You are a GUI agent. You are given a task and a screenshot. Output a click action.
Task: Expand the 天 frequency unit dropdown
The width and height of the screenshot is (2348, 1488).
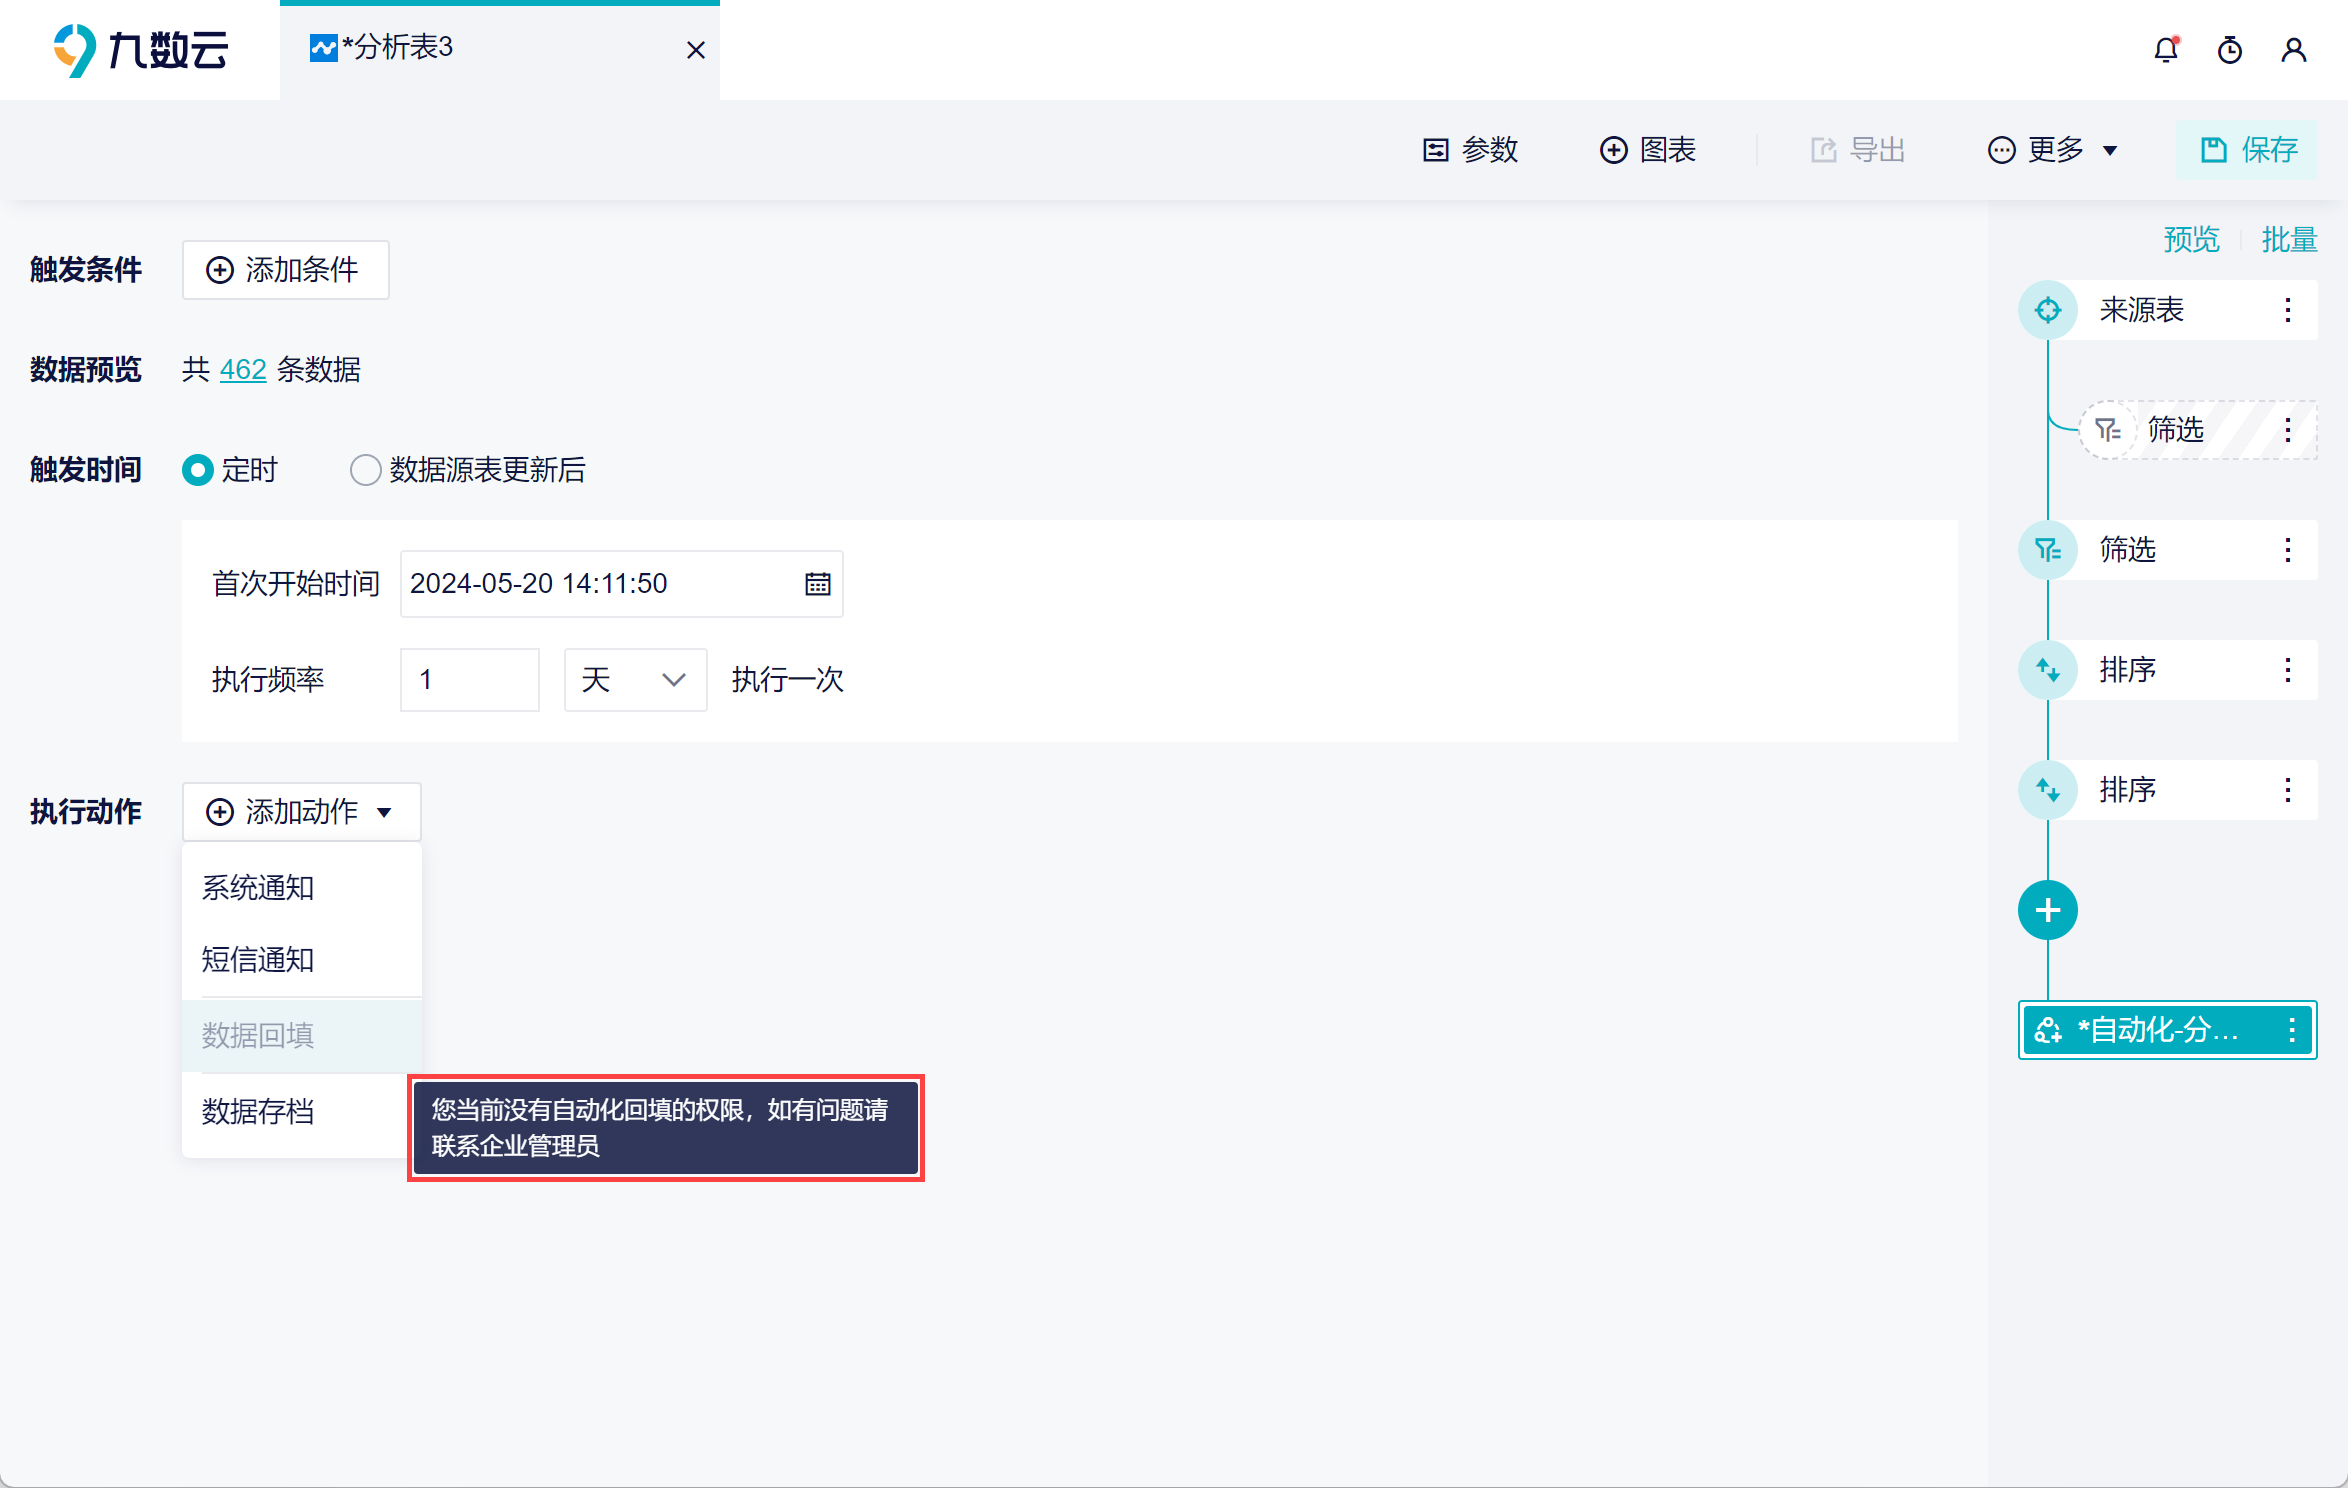click(635, 680)
